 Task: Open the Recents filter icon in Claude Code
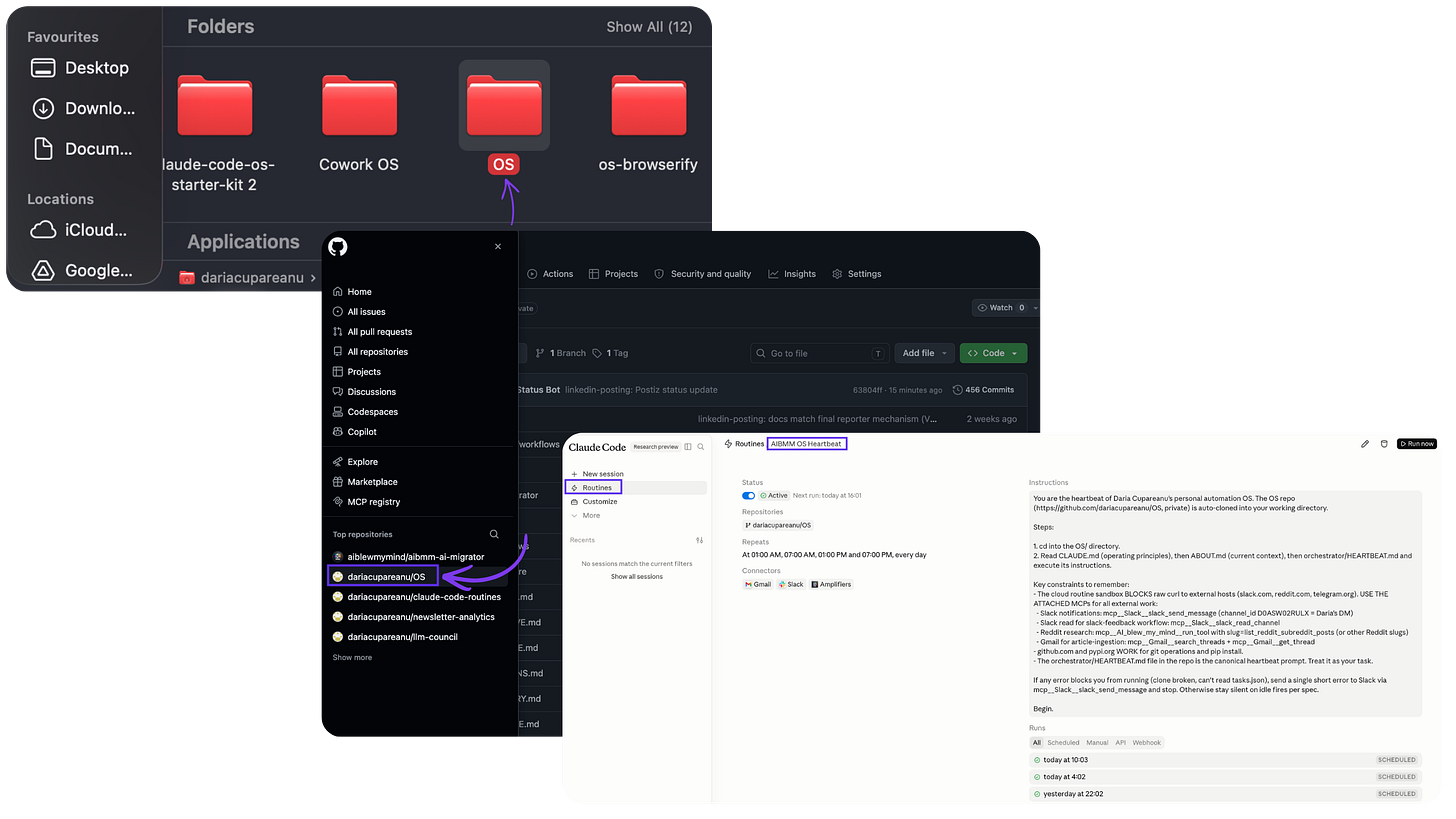click(x=699, y=540)
